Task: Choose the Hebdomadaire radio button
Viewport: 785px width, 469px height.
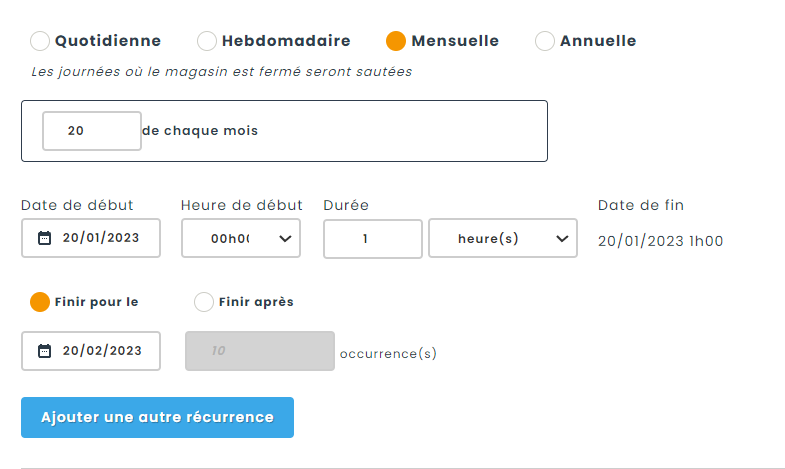Action: point(206,41)
